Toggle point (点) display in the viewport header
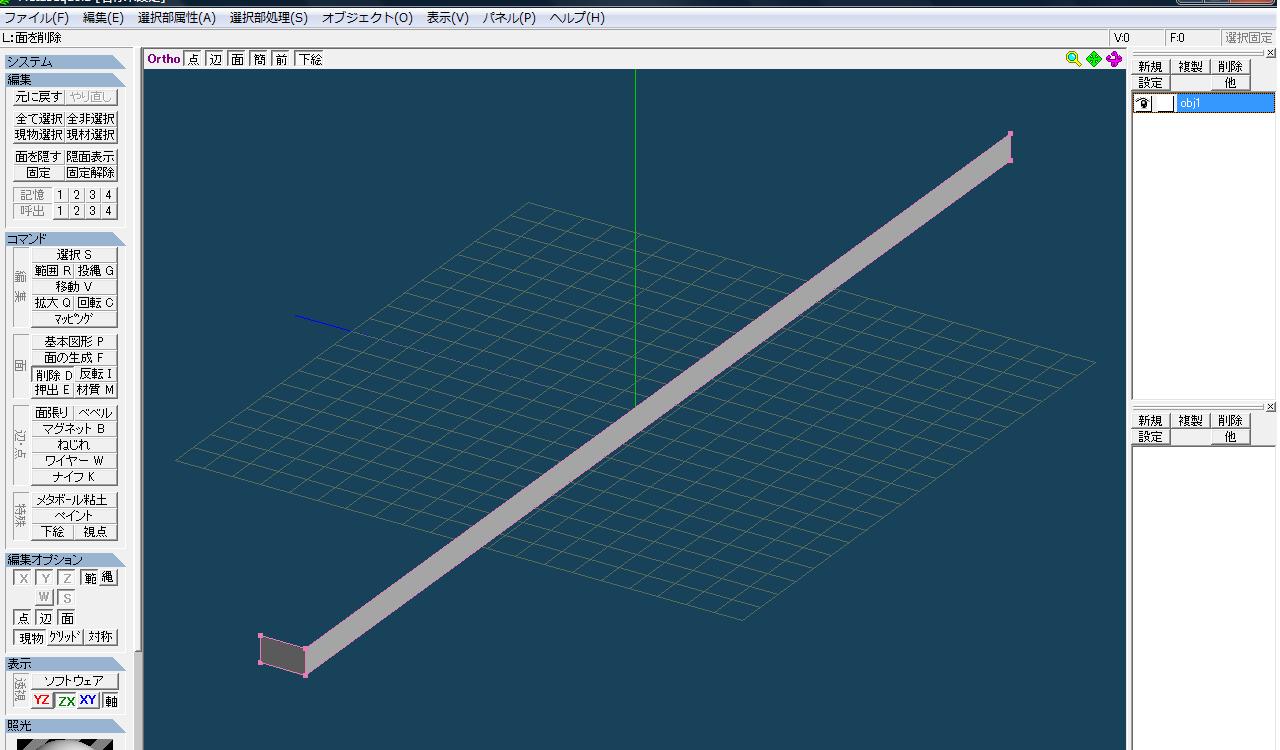1280x750 pixels. pyautogui.click(x=194, y=59)
